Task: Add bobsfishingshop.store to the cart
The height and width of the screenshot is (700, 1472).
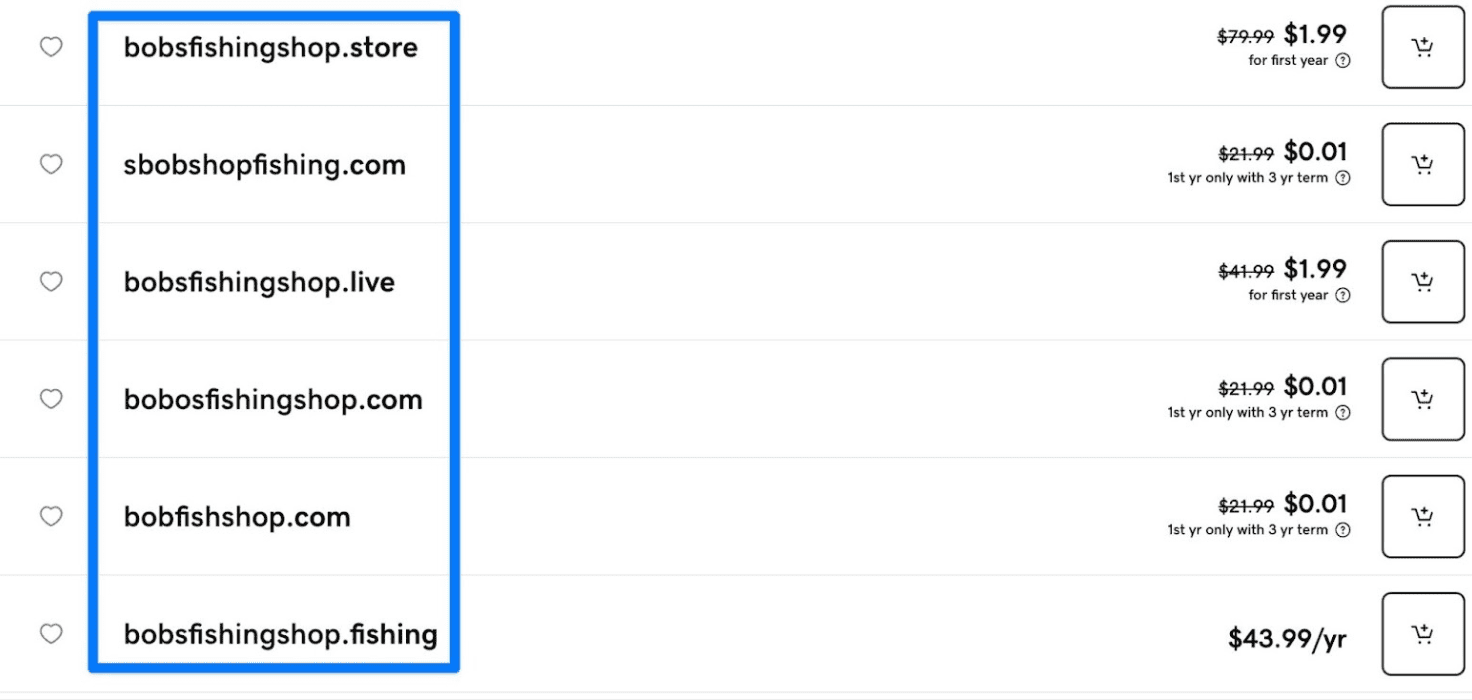Action: point(1422,47)
